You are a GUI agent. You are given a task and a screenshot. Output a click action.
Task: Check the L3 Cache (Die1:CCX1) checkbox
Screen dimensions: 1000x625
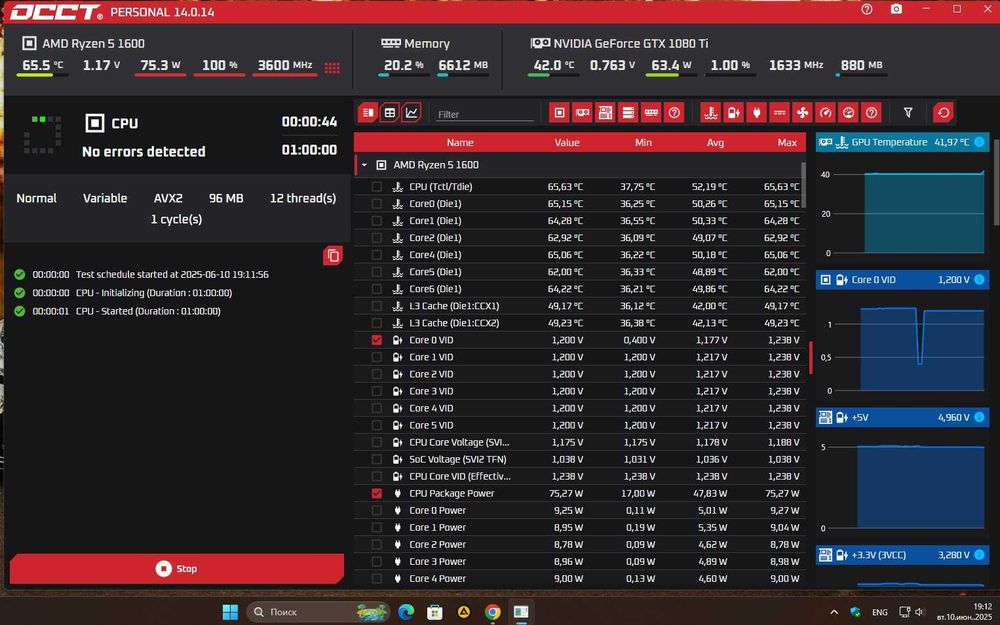coord(377,306)
